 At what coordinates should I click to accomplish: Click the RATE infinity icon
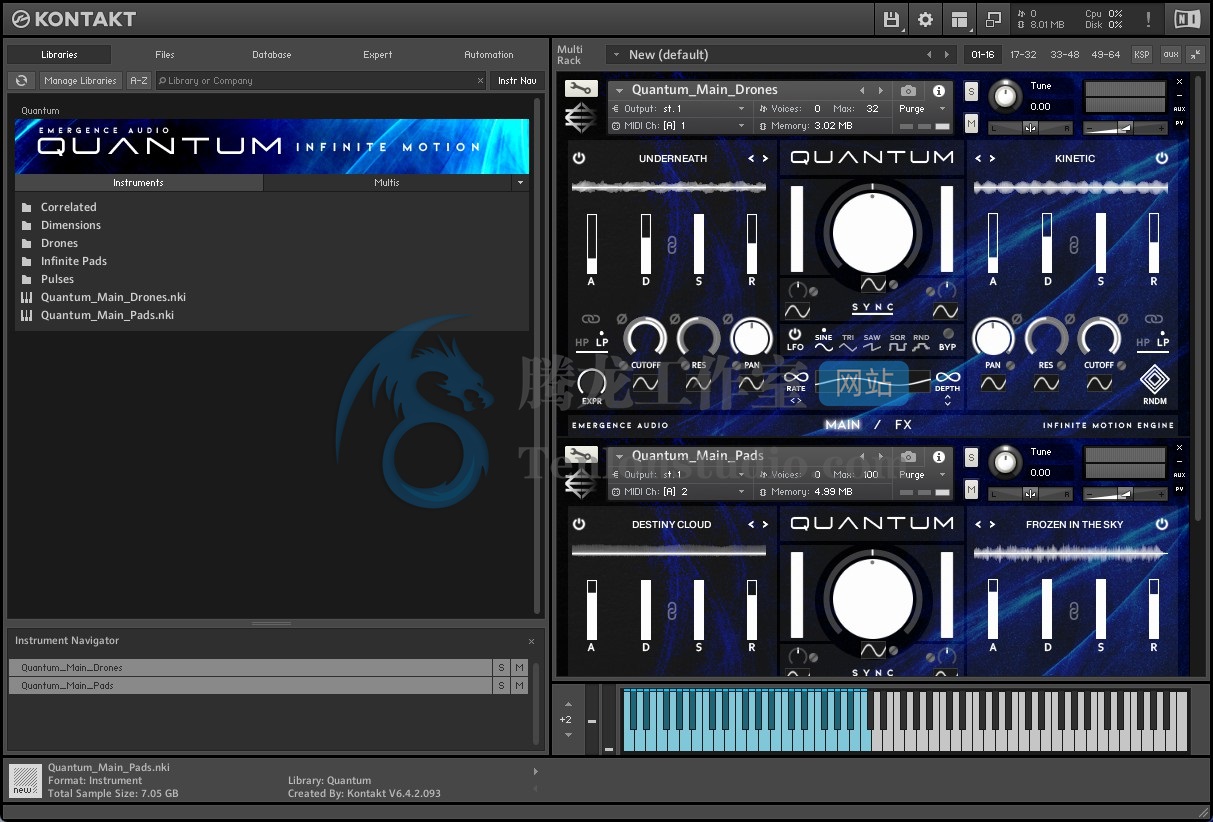click(796, 377)
